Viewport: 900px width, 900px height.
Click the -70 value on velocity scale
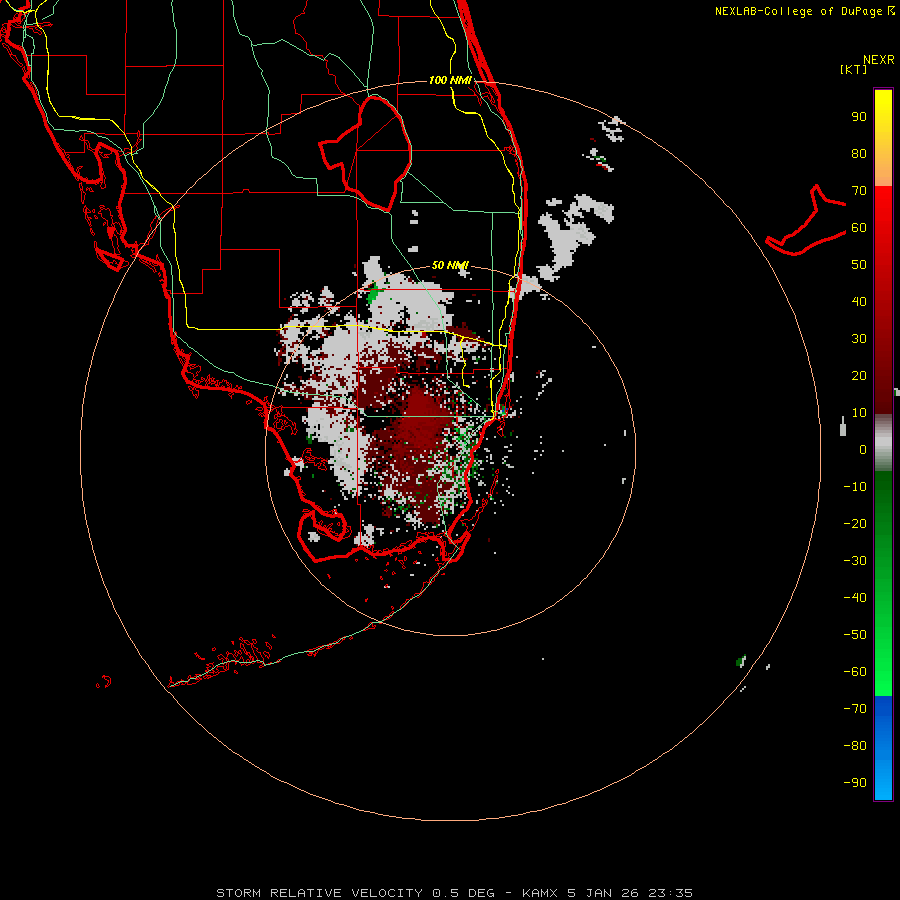pos(855,709)
